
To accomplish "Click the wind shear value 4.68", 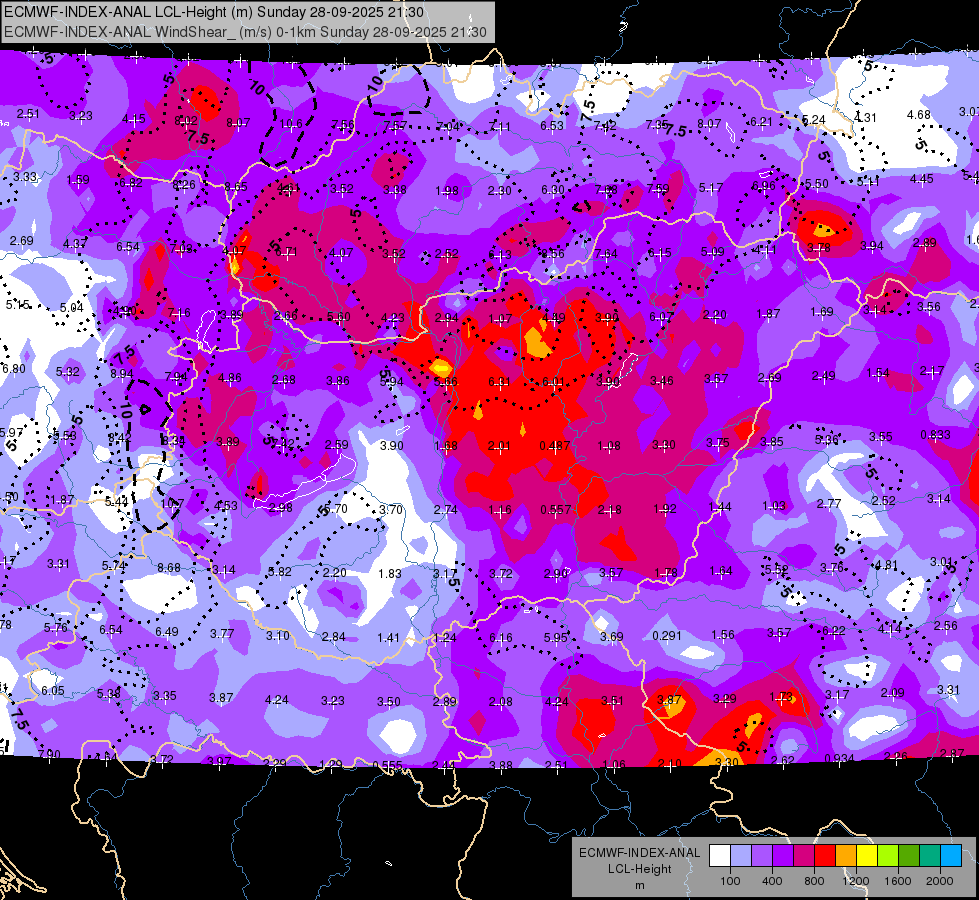I will tap(918, 115).
